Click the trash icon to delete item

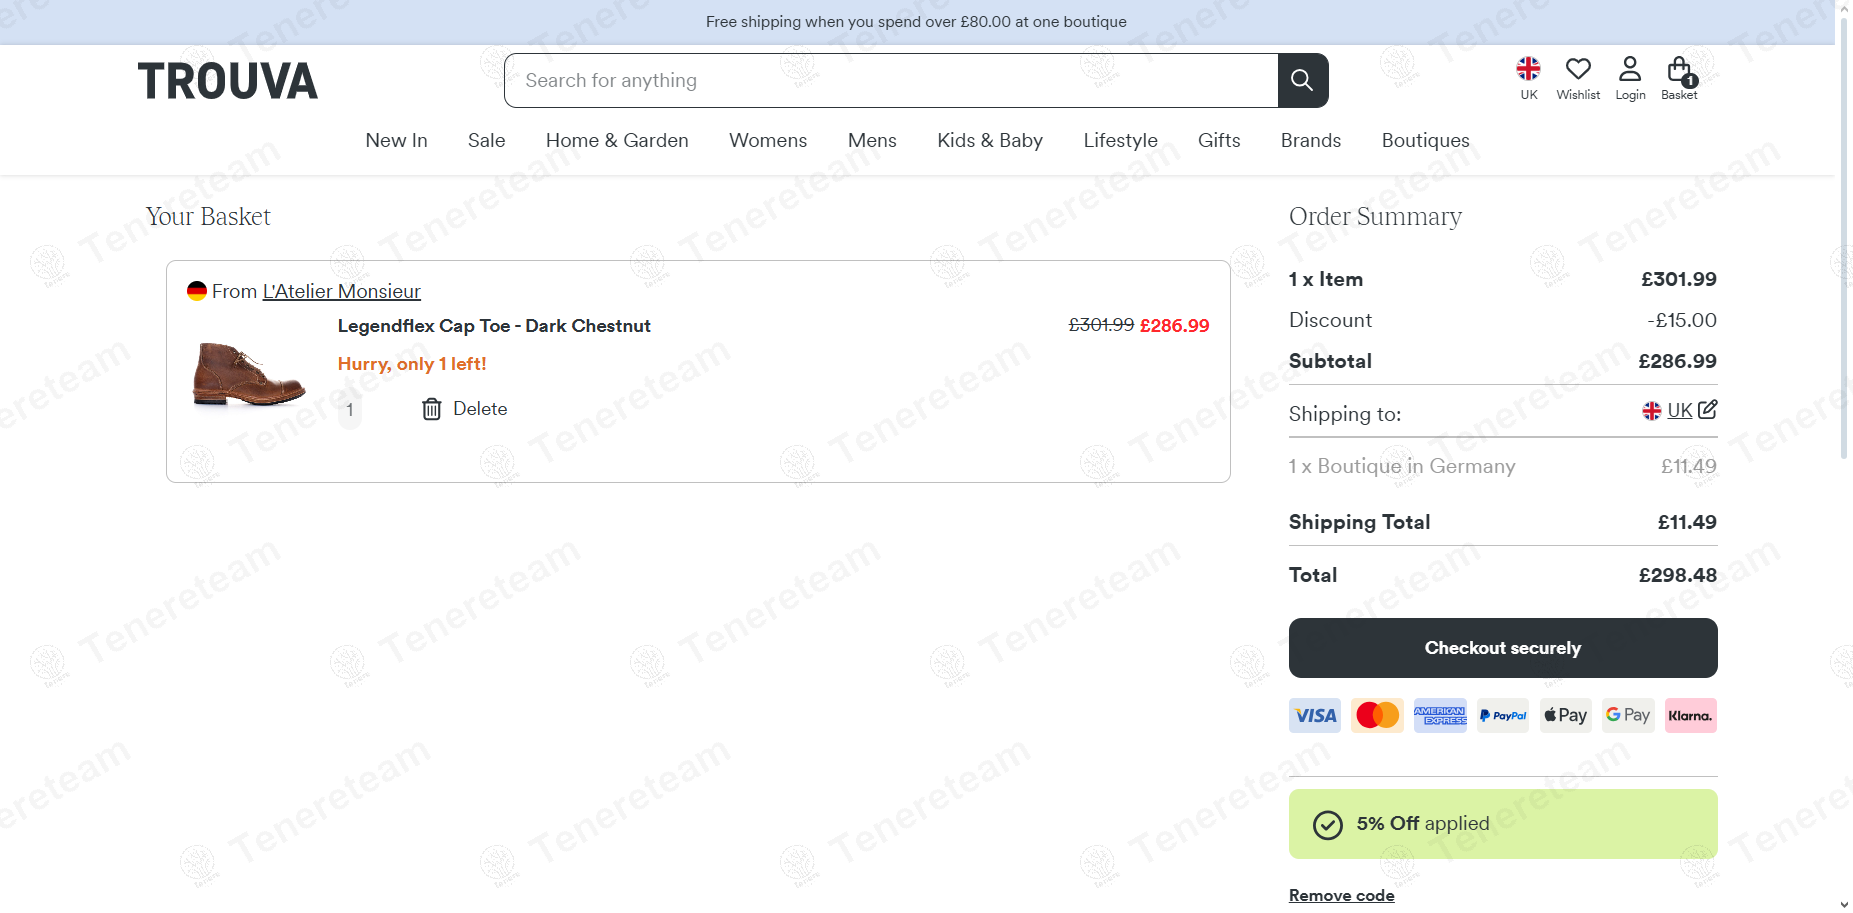point(431,409)
